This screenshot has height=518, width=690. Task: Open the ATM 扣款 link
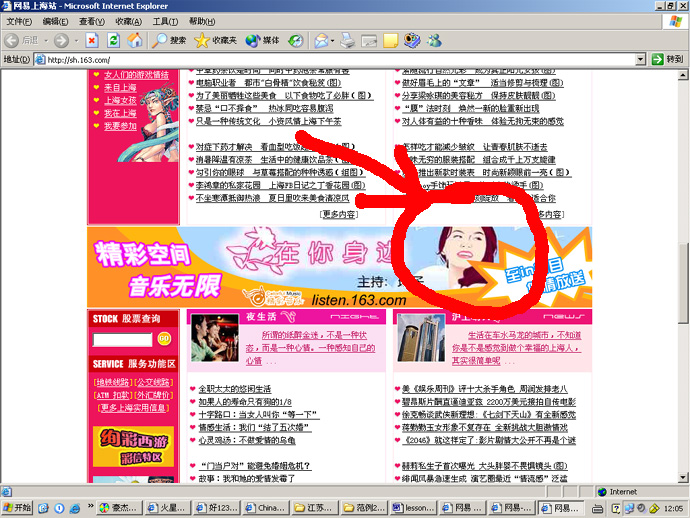pyautogui.click(x=114, y=395)
